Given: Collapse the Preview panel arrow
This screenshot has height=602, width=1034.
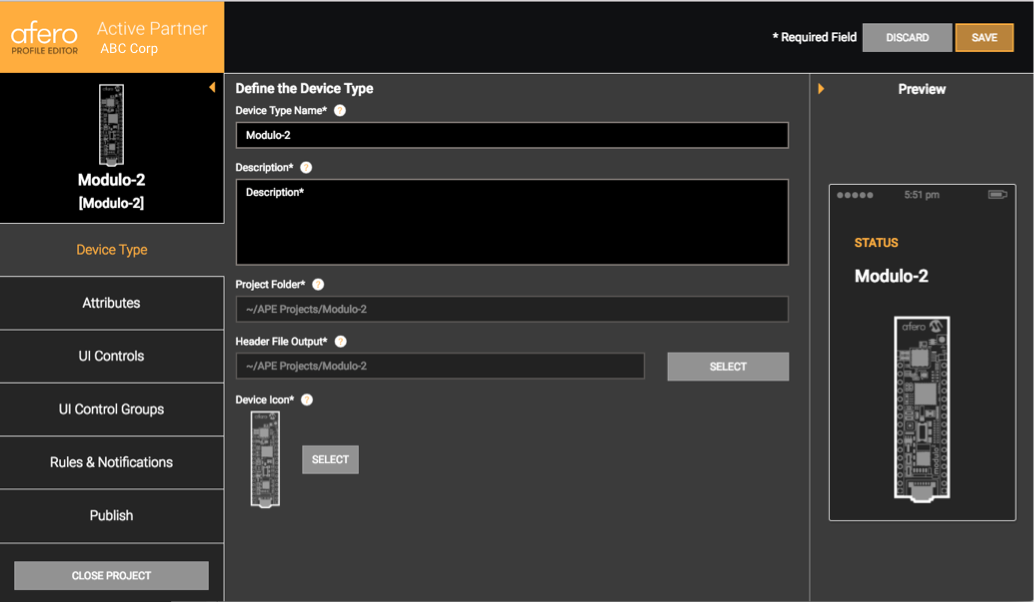Looking at the screenshot, I should click(x=821, y=88).
